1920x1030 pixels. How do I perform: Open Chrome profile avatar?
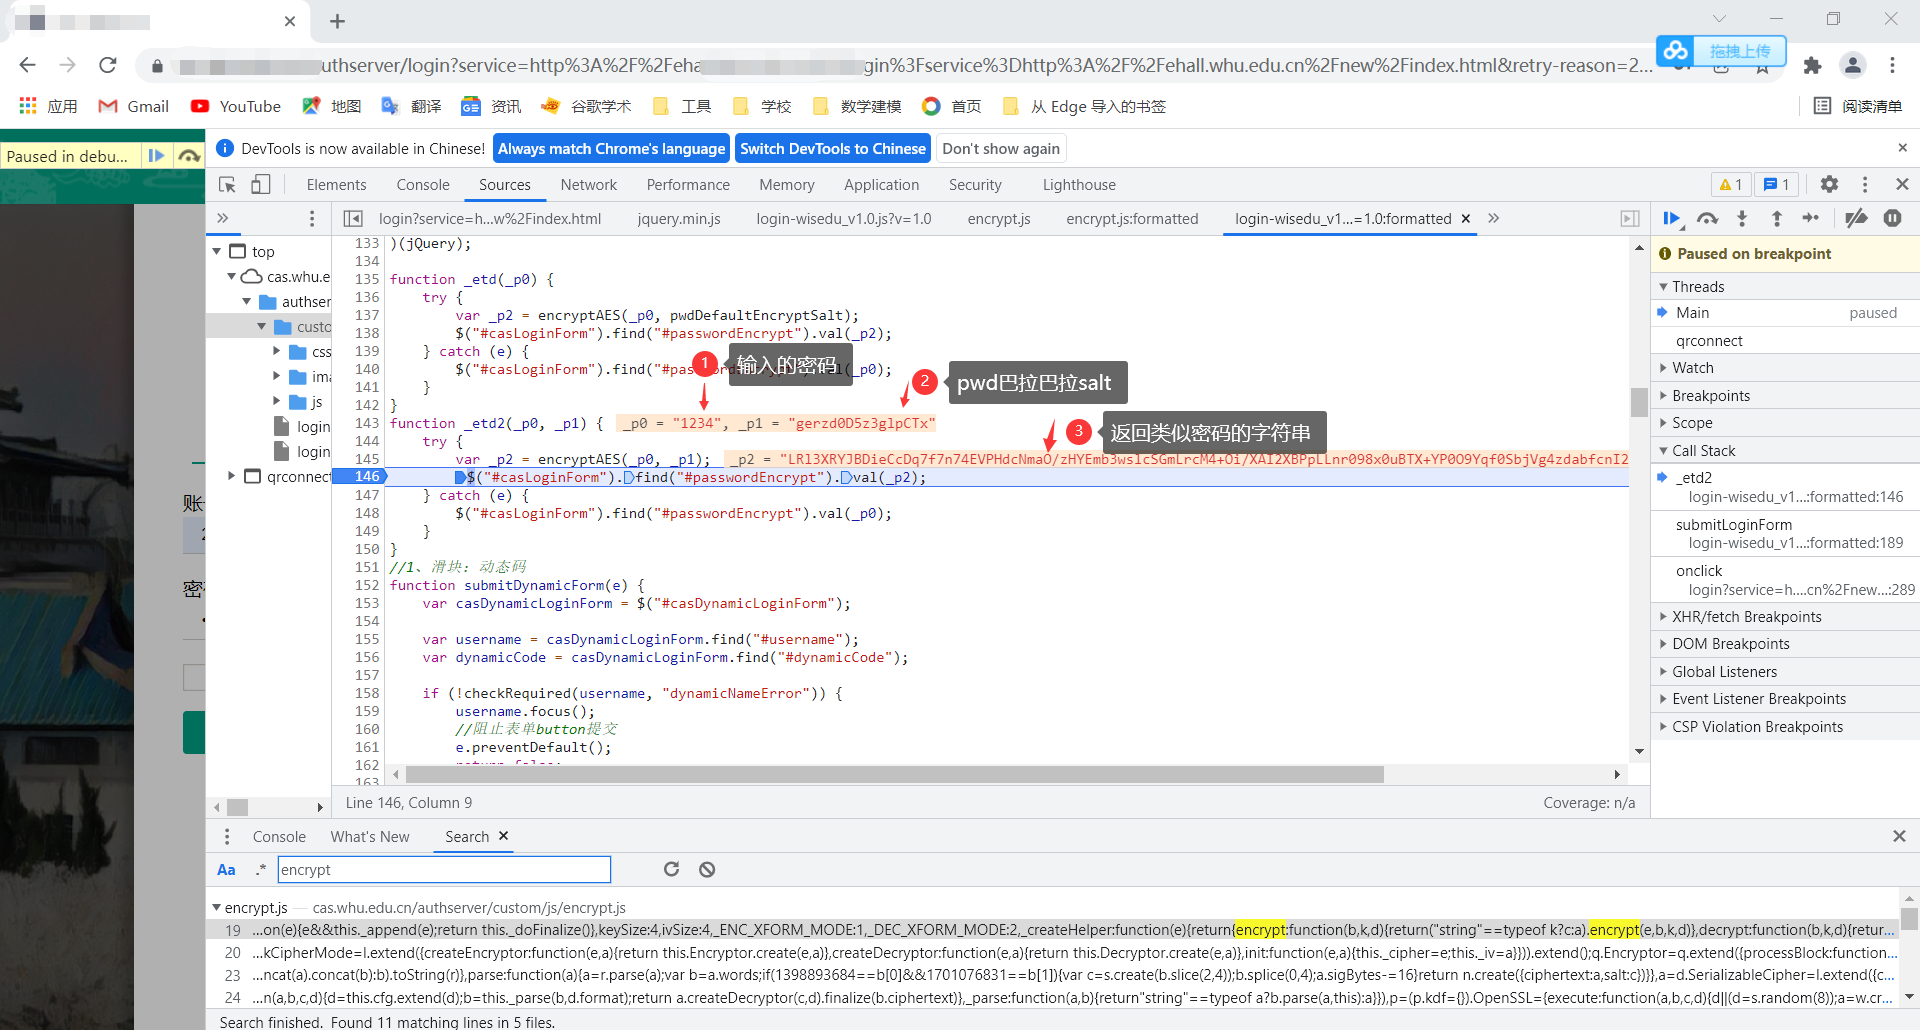tap(1853, 65)
